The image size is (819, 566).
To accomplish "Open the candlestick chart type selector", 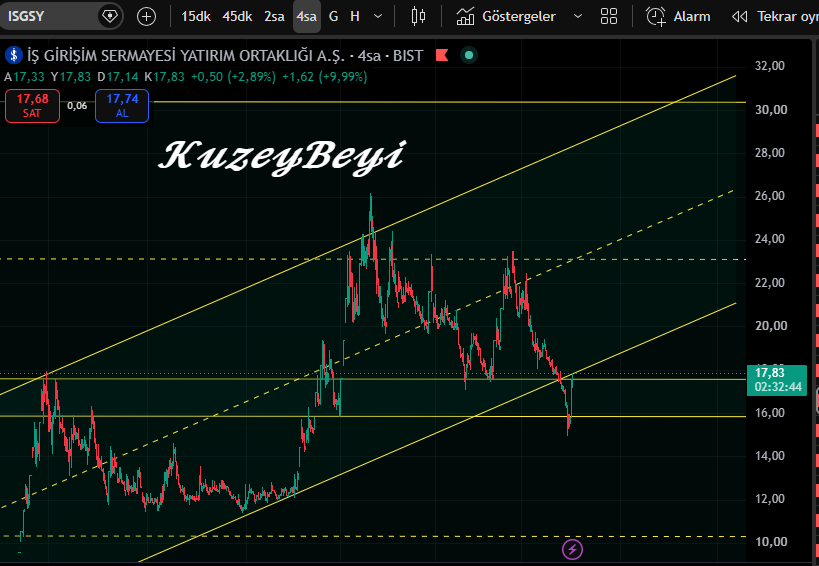I will click(418, 17).
